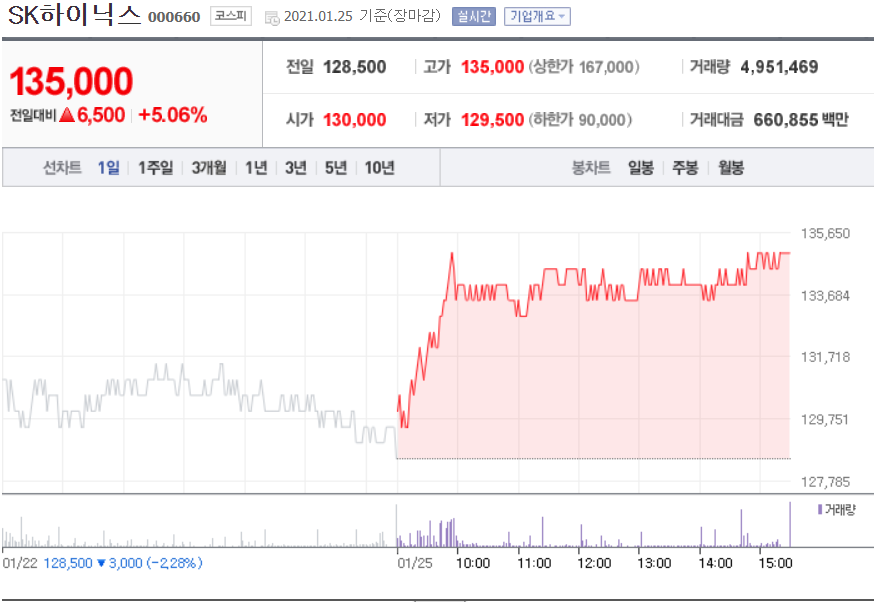Select the 1주일 line chart tab
This screenshot has width=874, height=602.
pos(156,167)
